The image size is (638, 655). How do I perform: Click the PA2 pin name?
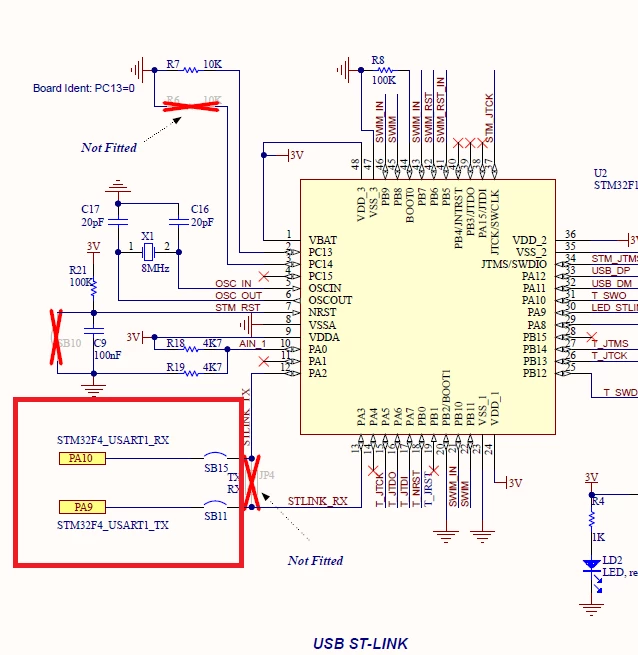point(318,373)
